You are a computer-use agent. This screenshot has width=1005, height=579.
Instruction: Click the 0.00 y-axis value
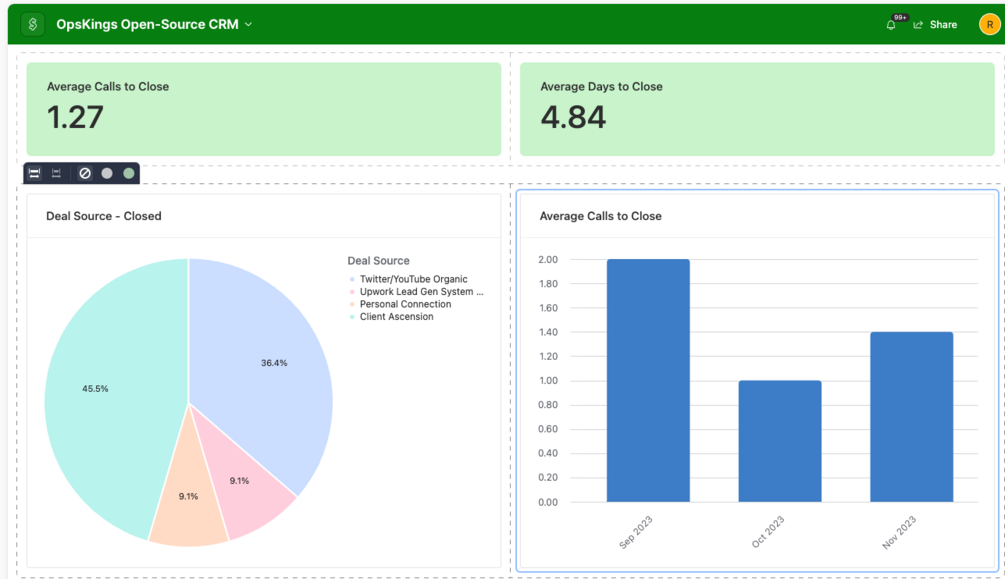[548, 502]
